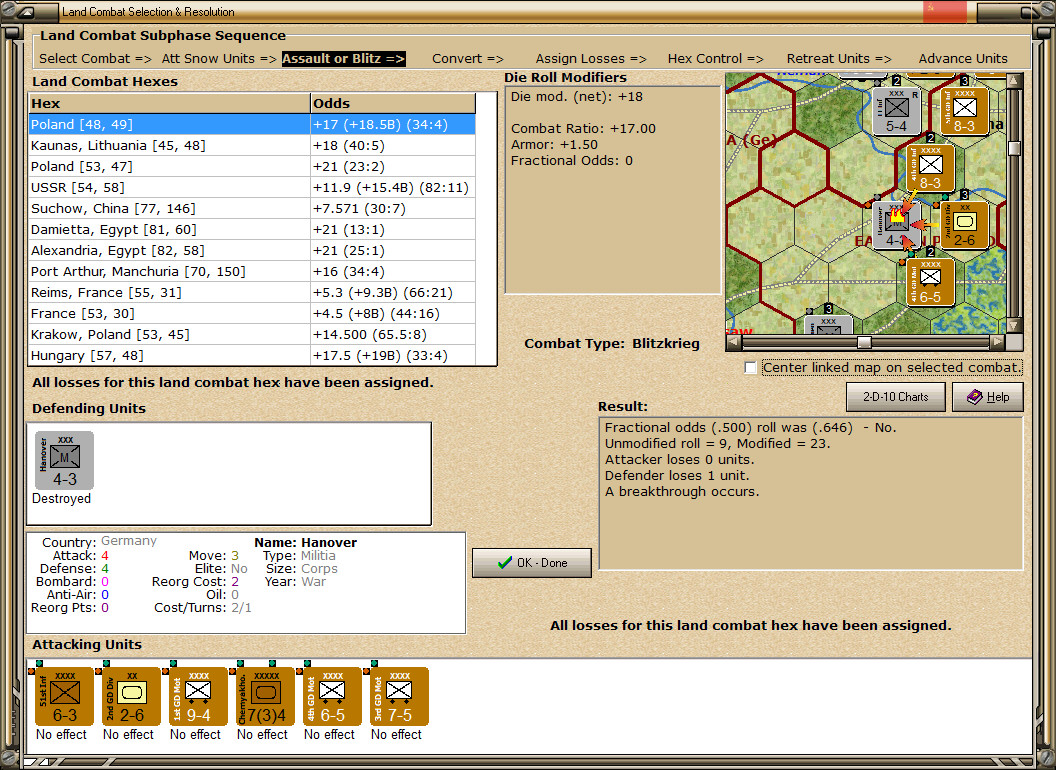The image size is (1056, 770).
Task: Select the 51st Inf 6-3 attacking unit
Action: (x=65, y=697)
